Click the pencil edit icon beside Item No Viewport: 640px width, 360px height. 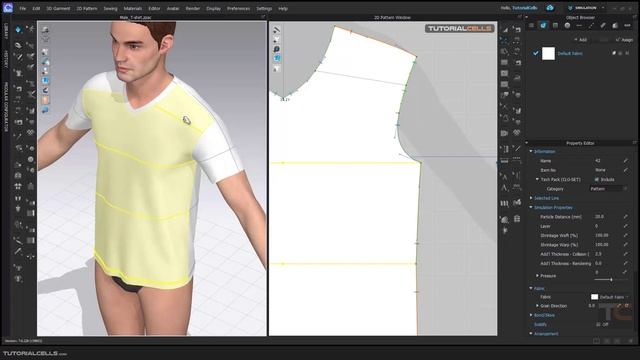[625, 170]
